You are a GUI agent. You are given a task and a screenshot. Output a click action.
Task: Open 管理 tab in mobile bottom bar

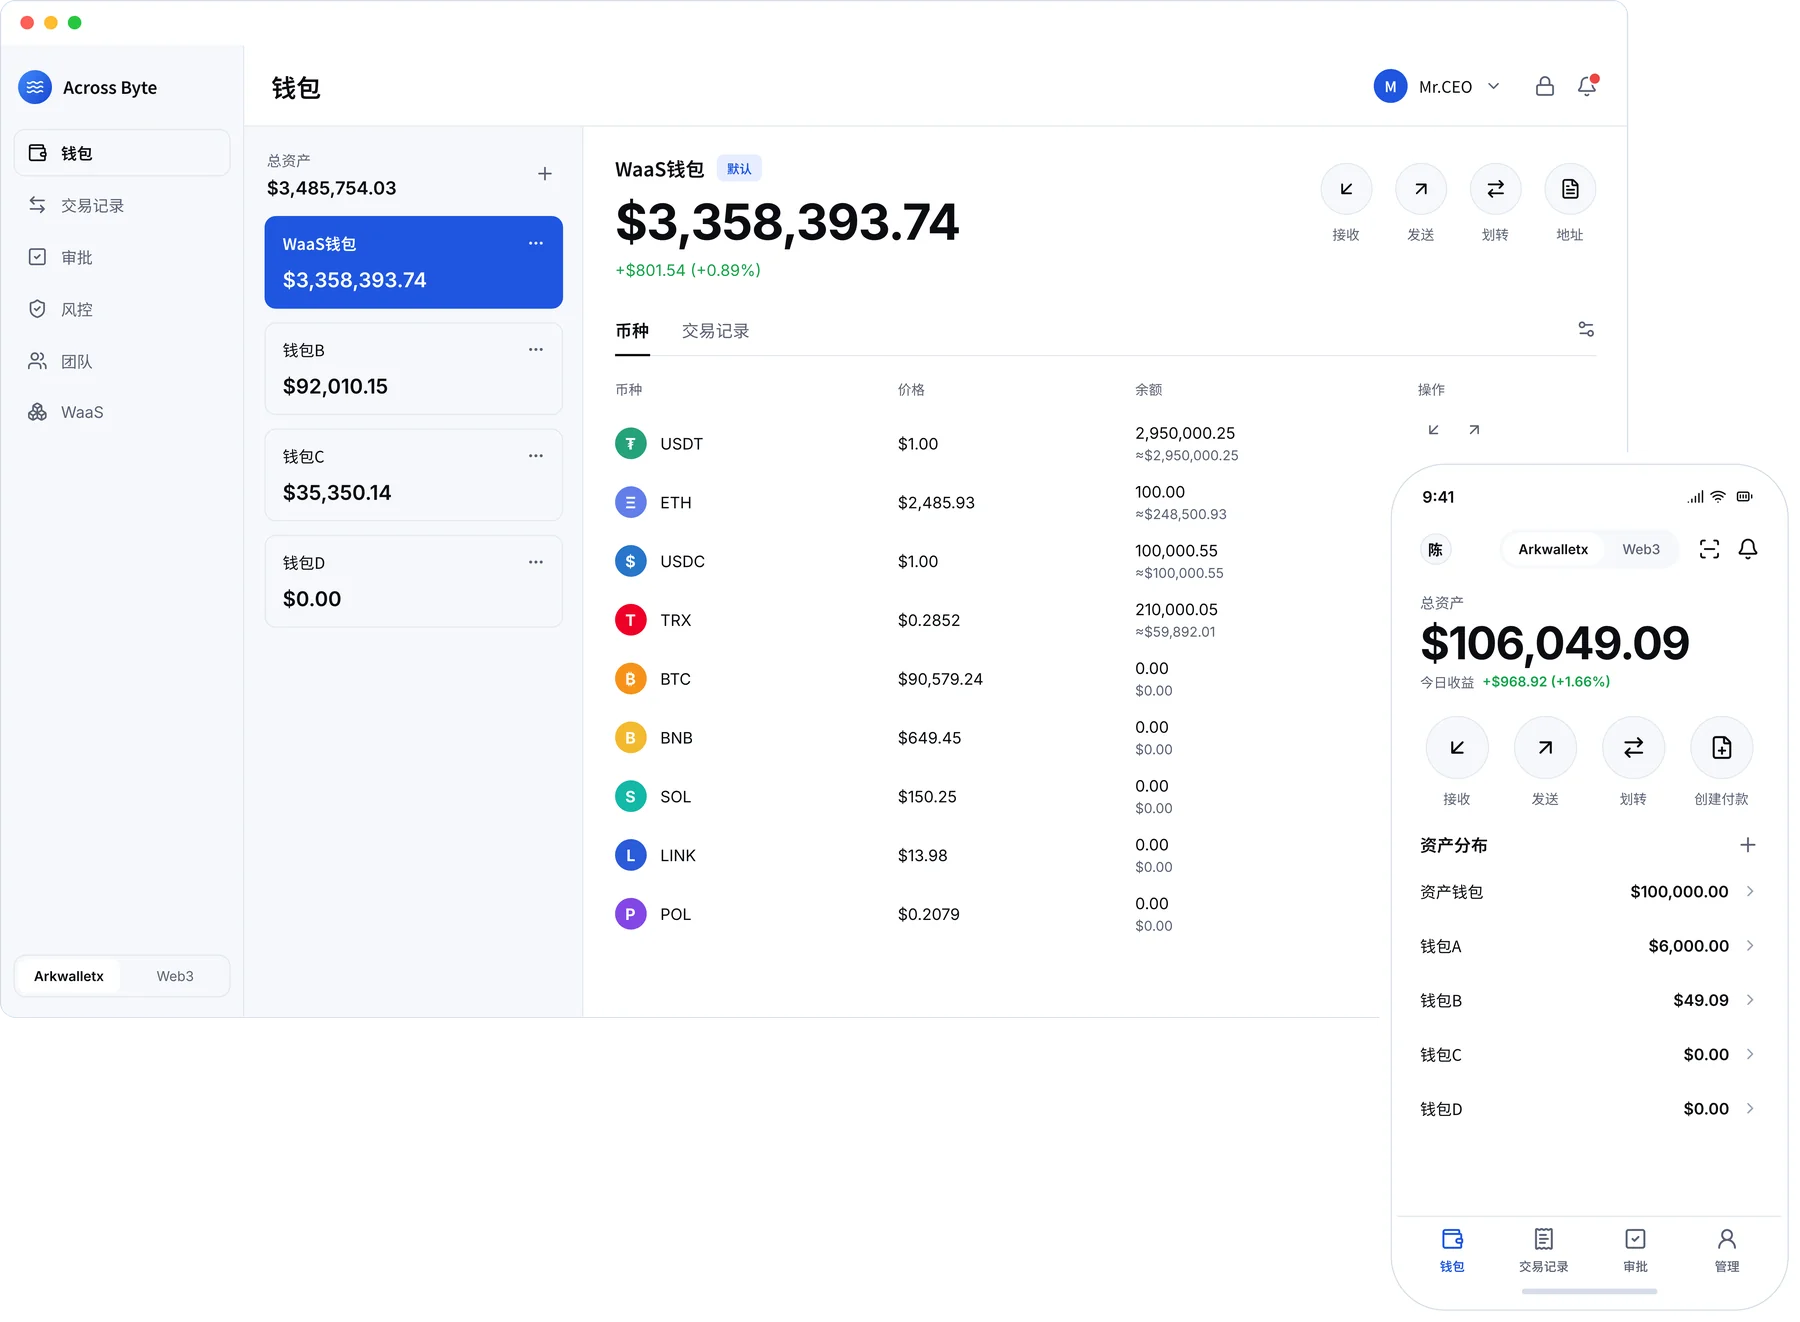pos(1727,1250)
